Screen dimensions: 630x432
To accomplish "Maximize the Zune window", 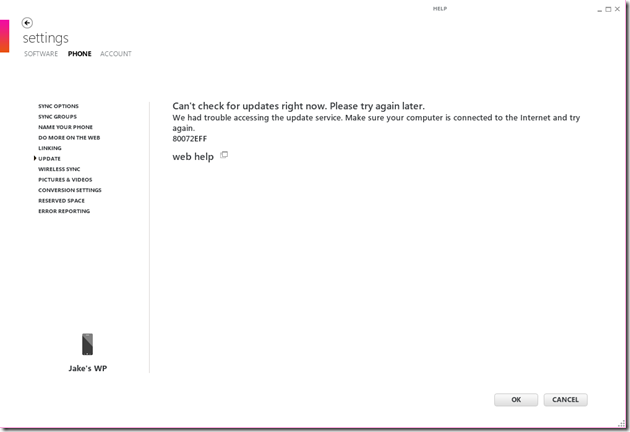I will tap(608, 9).
